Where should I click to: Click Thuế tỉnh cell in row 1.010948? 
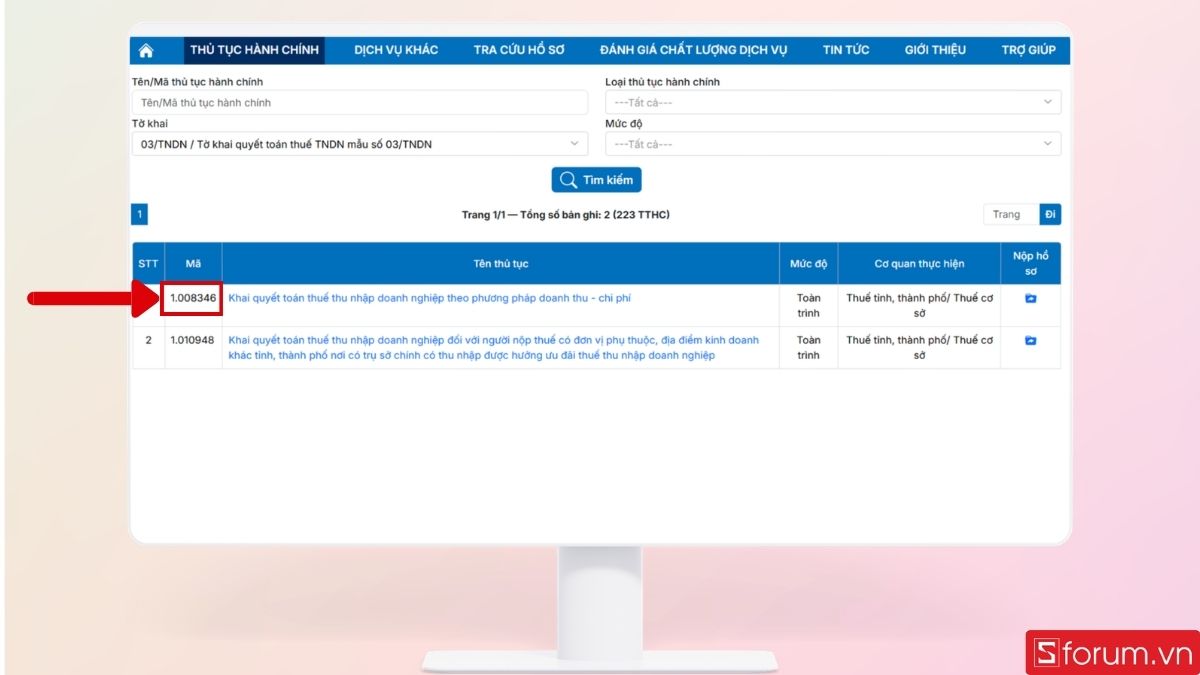point(919,347)
